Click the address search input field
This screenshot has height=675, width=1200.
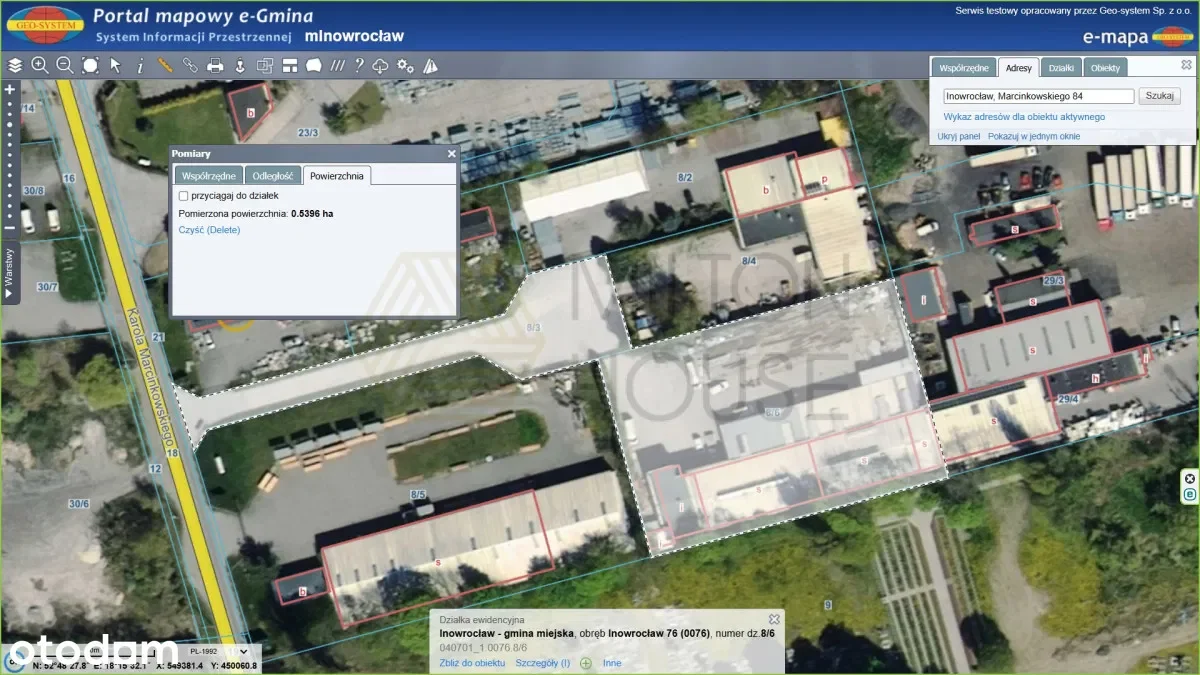pos(1038,97)
